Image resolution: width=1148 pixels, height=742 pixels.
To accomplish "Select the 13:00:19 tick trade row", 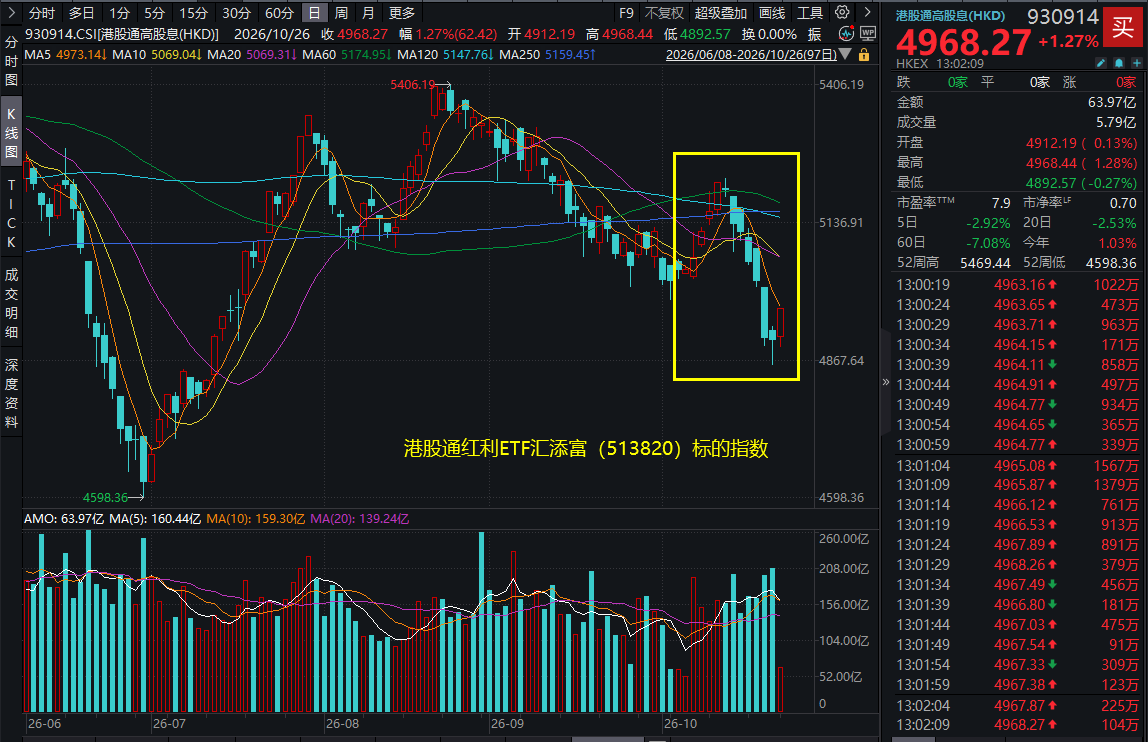I will pyautogui.click(x=1017, y=284).
